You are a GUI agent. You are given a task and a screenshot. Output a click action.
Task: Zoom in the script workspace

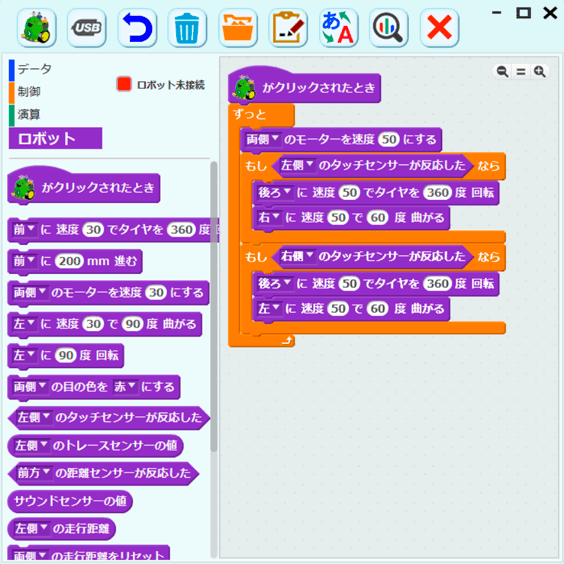[x=540, y=72]
